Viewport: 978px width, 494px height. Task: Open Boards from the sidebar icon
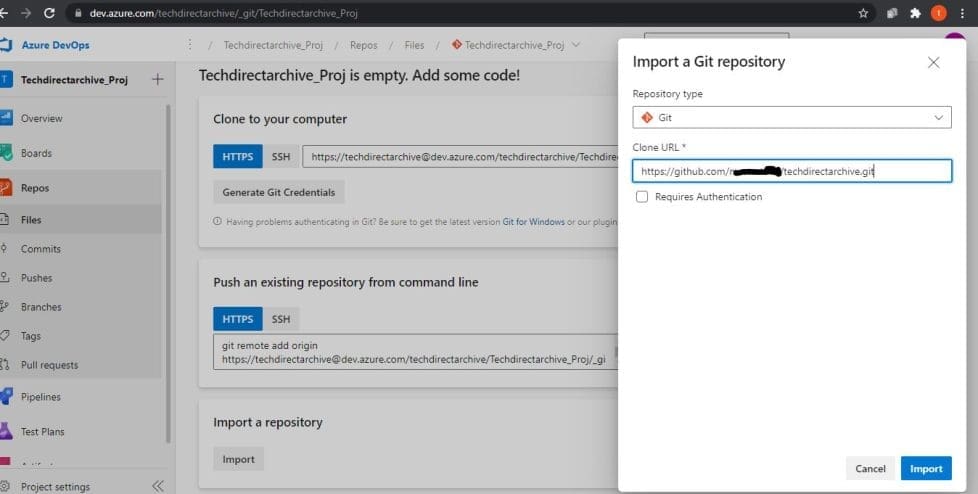(x=5, y=153)
